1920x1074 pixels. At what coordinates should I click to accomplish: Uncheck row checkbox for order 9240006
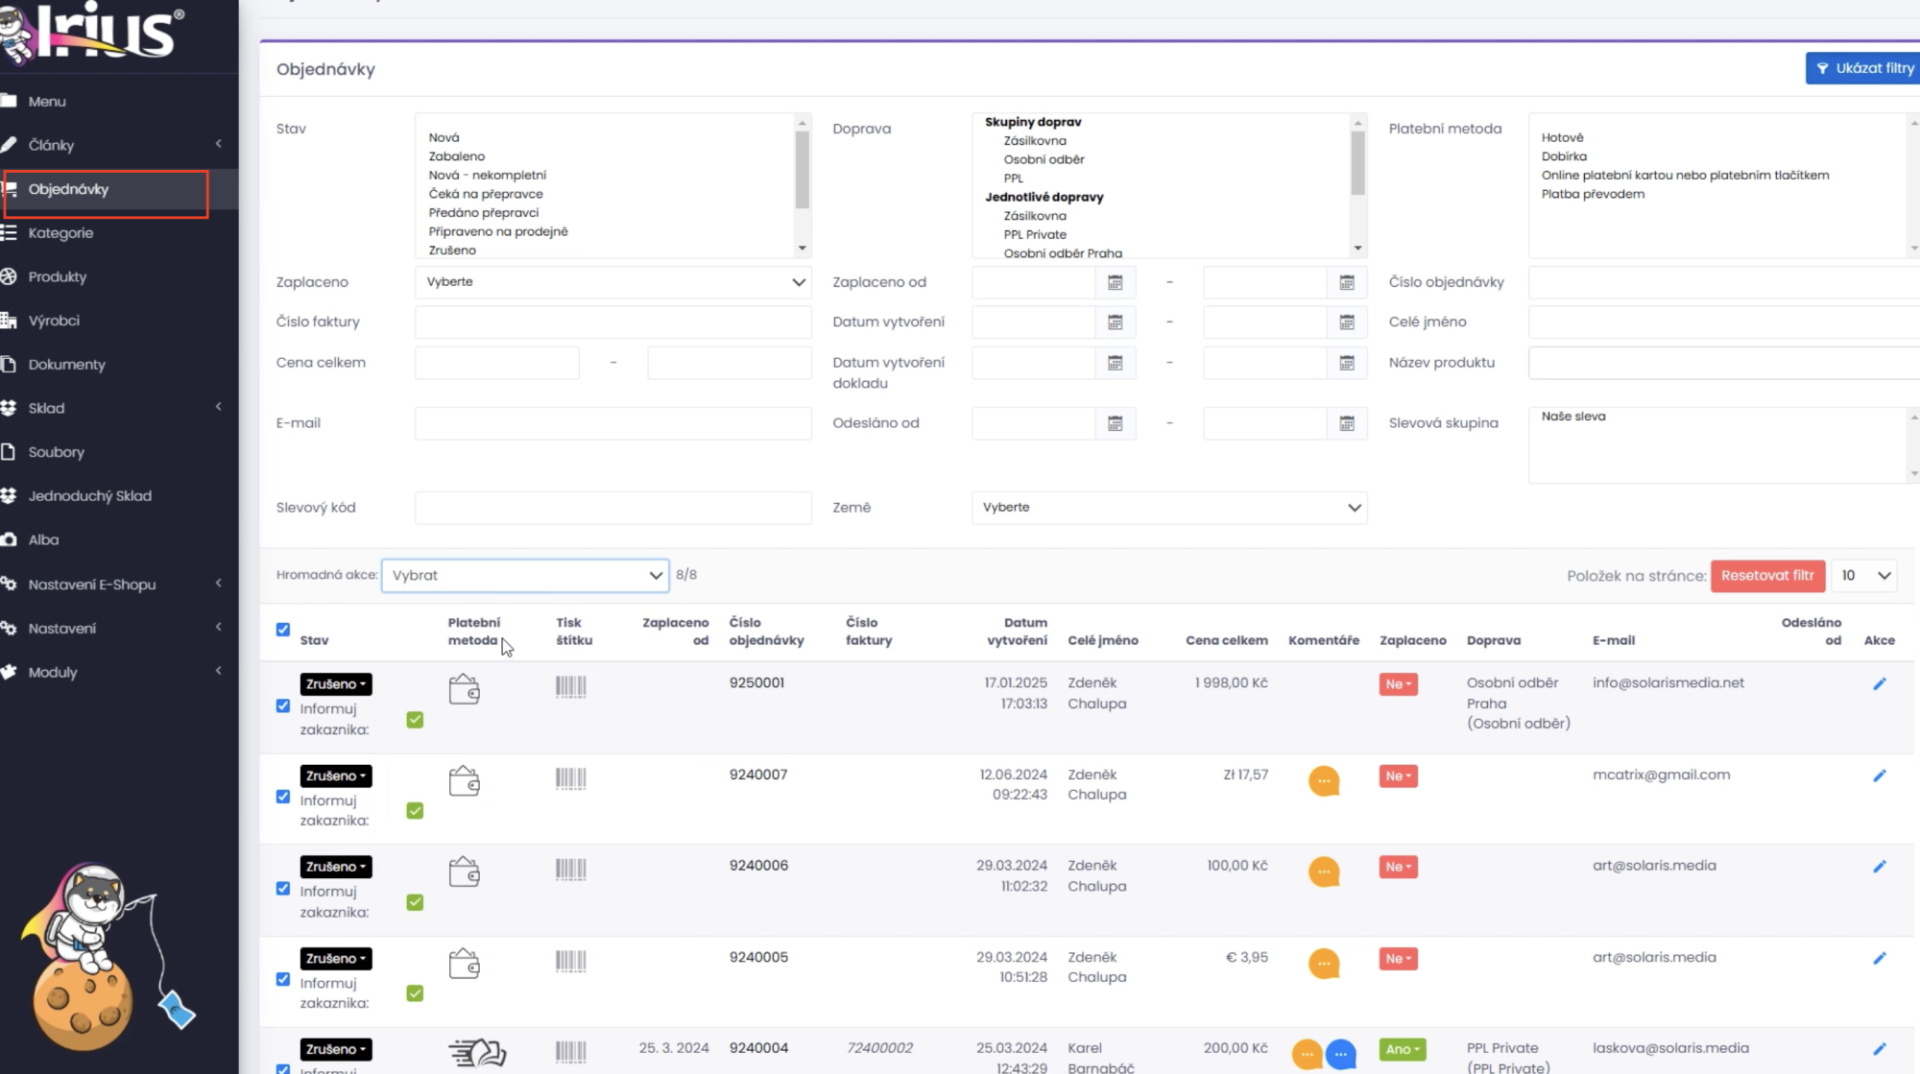[x=283, y=889]
